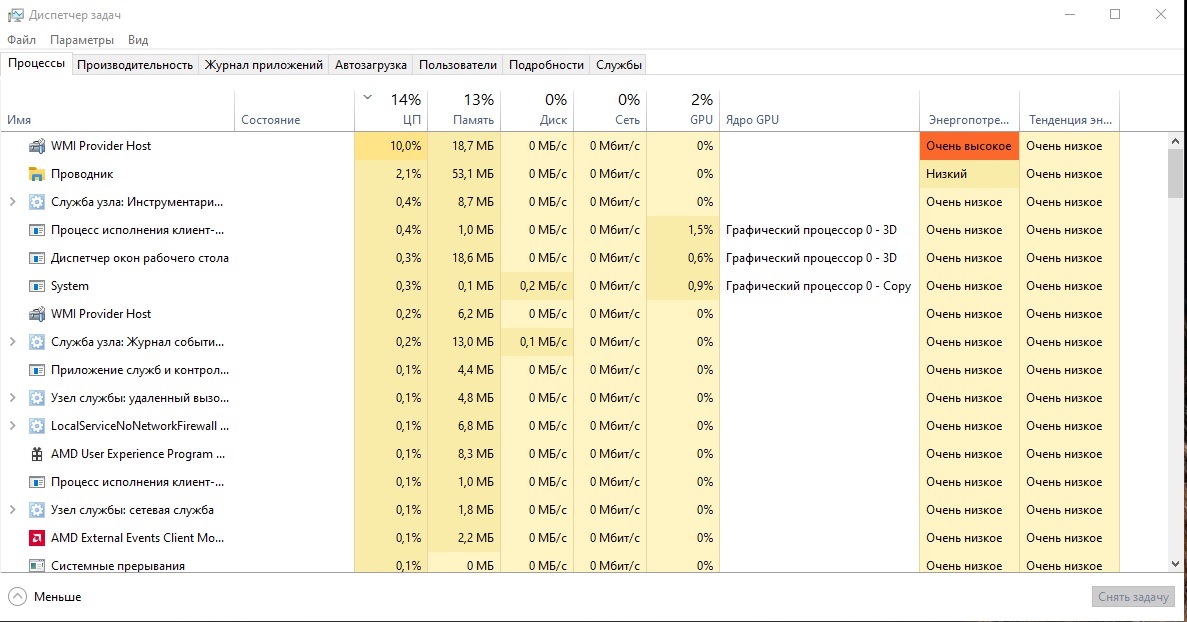Image resolution: width=1187 pixels, height=622 pixels.
Task: Open the Параметры menu
Action: 82,40
